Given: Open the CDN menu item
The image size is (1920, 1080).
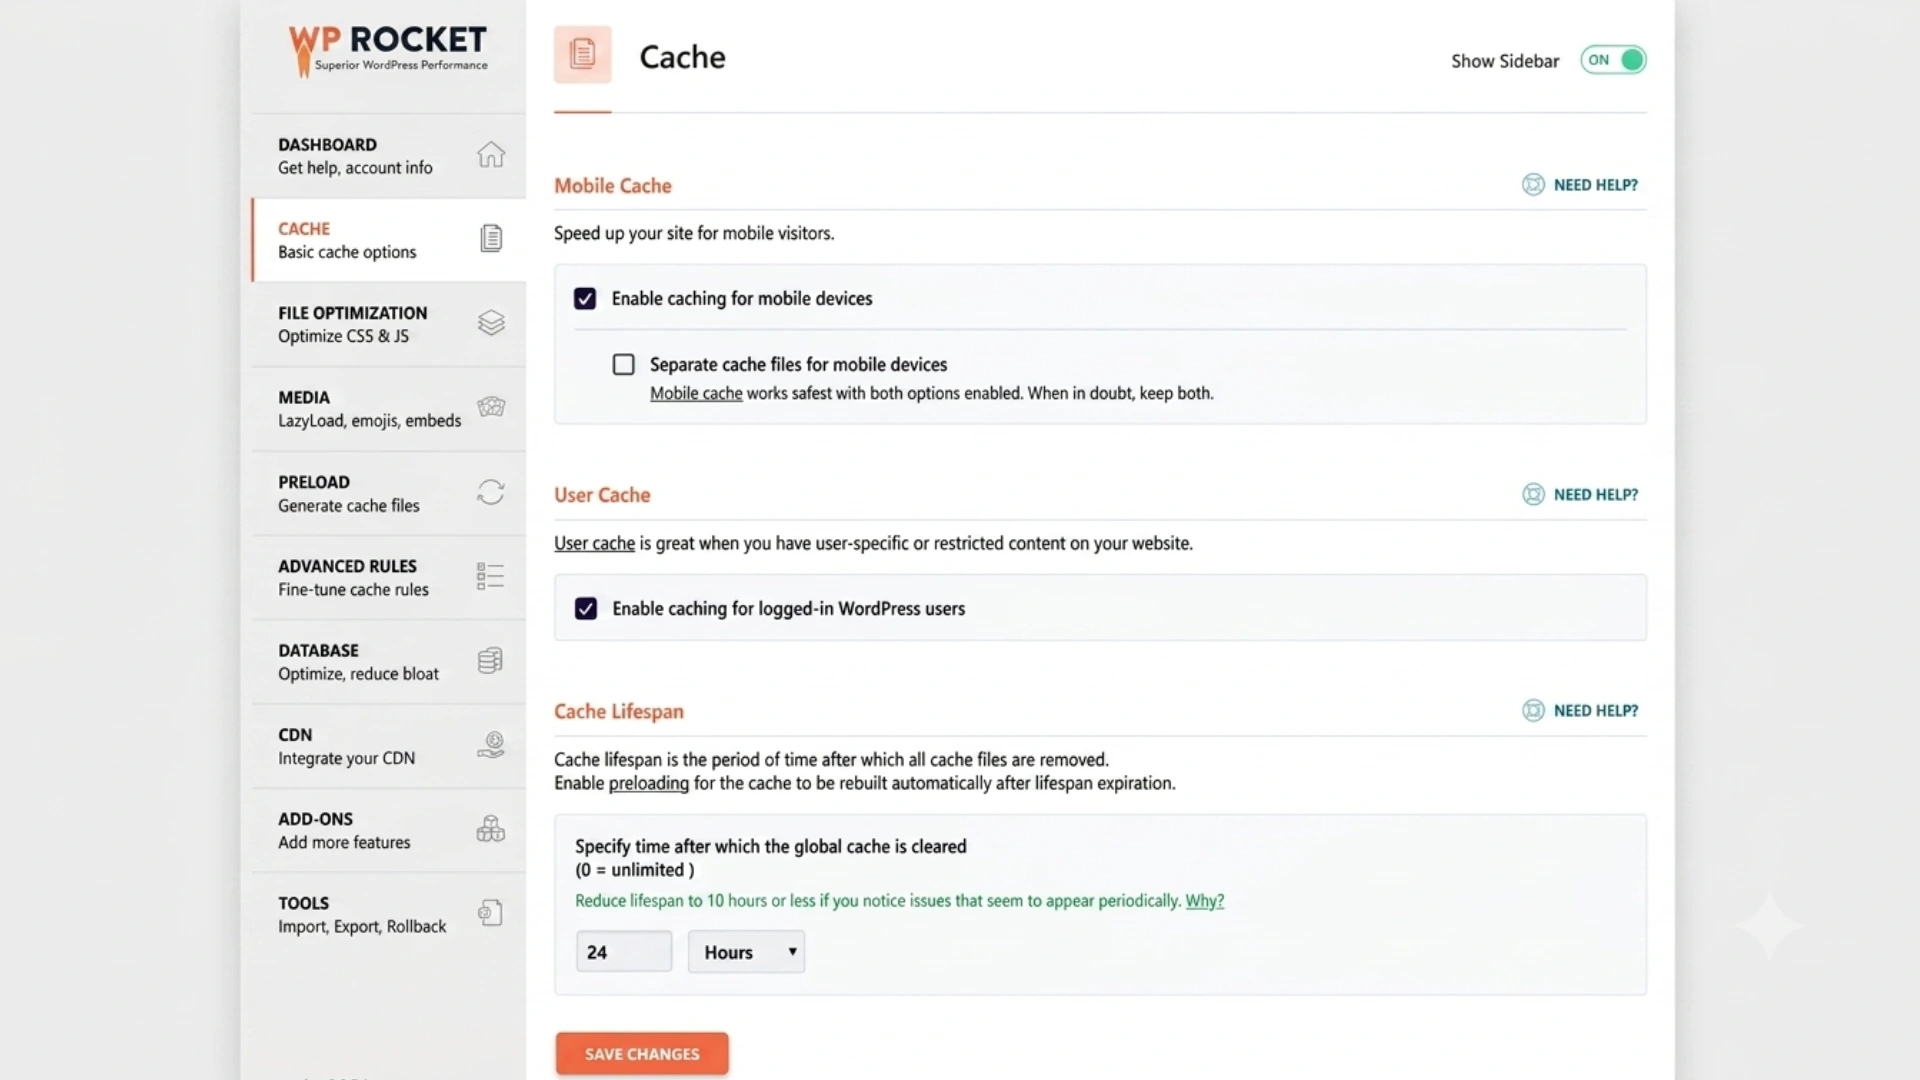Looking at the screenshot, I should (389, 746).
